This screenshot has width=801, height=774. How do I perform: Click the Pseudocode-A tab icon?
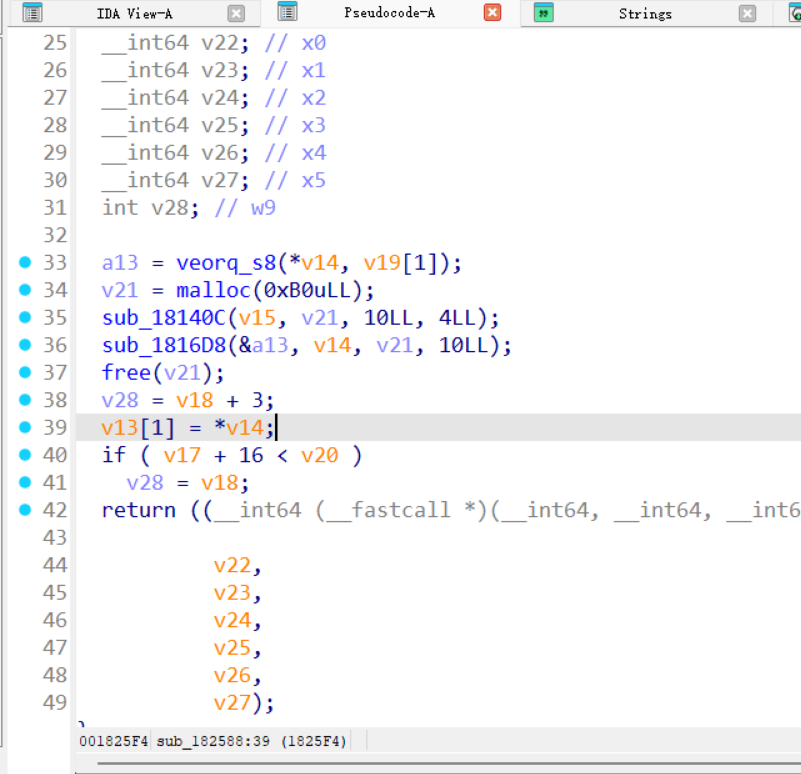pyautogui.click(x=288, y=13)
